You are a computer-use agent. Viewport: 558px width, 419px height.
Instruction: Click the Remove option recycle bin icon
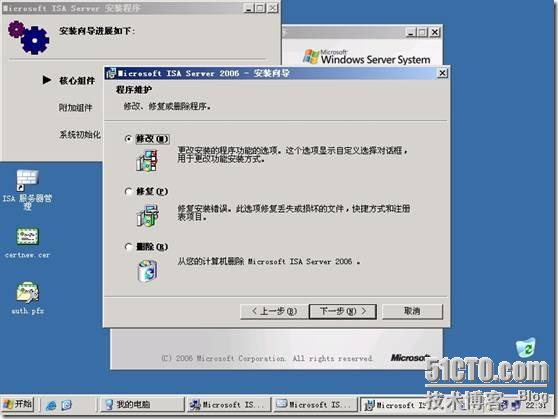tap(147, 271)
